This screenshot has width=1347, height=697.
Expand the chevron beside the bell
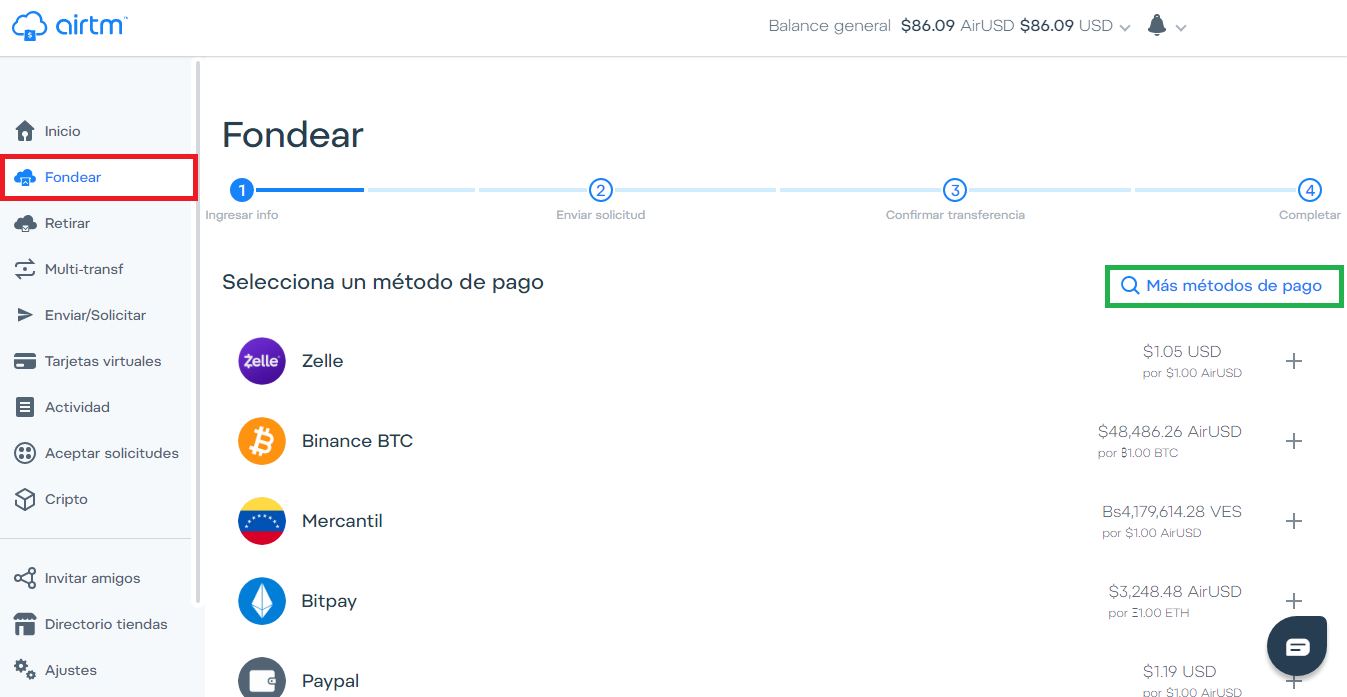(x=1181, y=28)
